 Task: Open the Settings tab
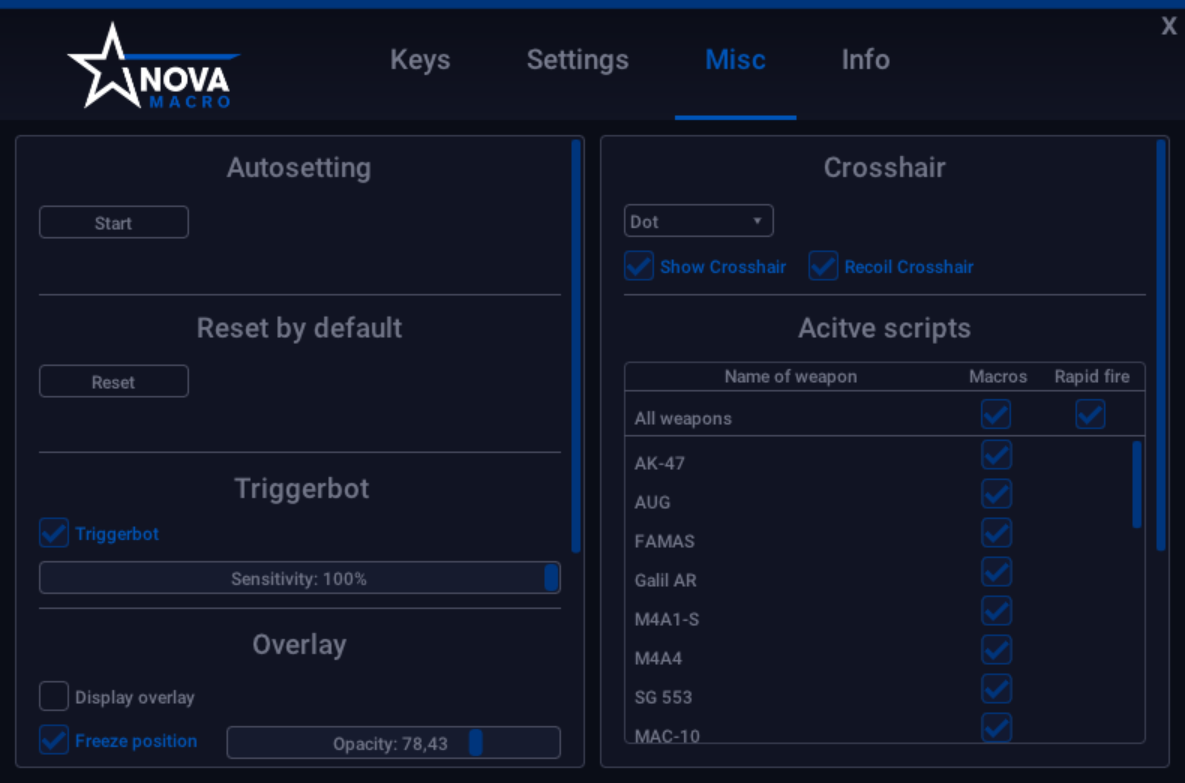(577, 60)
